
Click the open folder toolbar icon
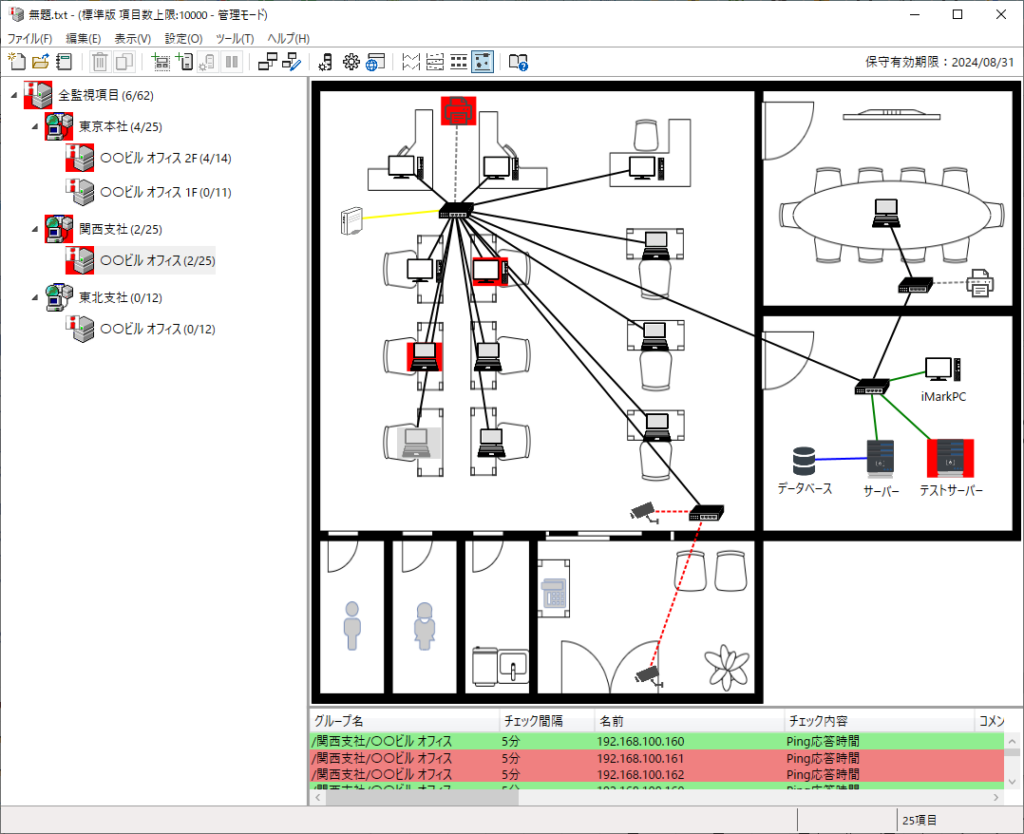coord(40,62)
